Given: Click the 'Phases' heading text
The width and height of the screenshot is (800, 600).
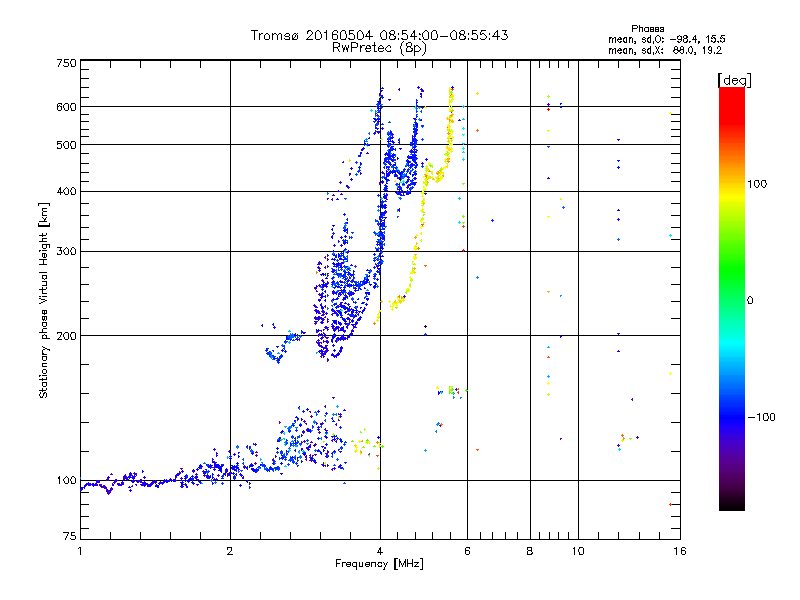Looking at the screenshot, I should click(x=647, y=29).
